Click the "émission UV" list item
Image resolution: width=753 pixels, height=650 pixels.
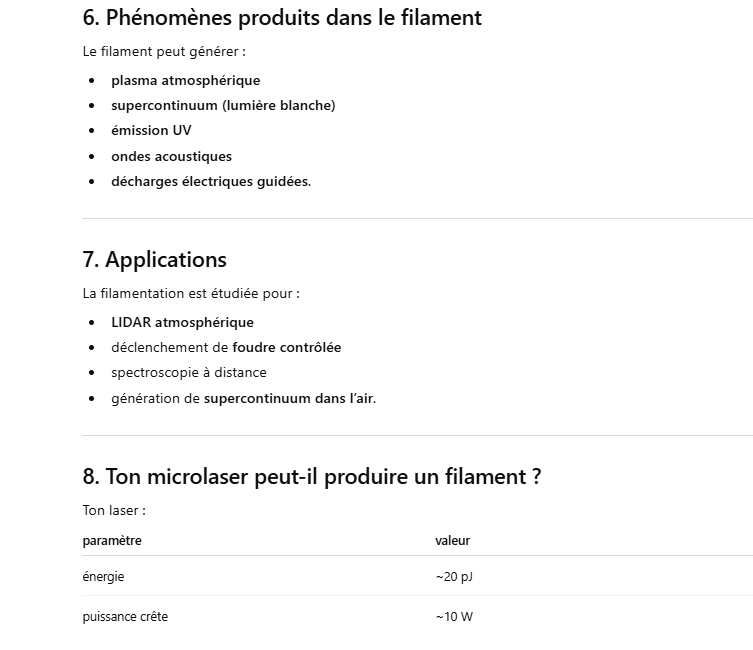(x=151, y=130)
